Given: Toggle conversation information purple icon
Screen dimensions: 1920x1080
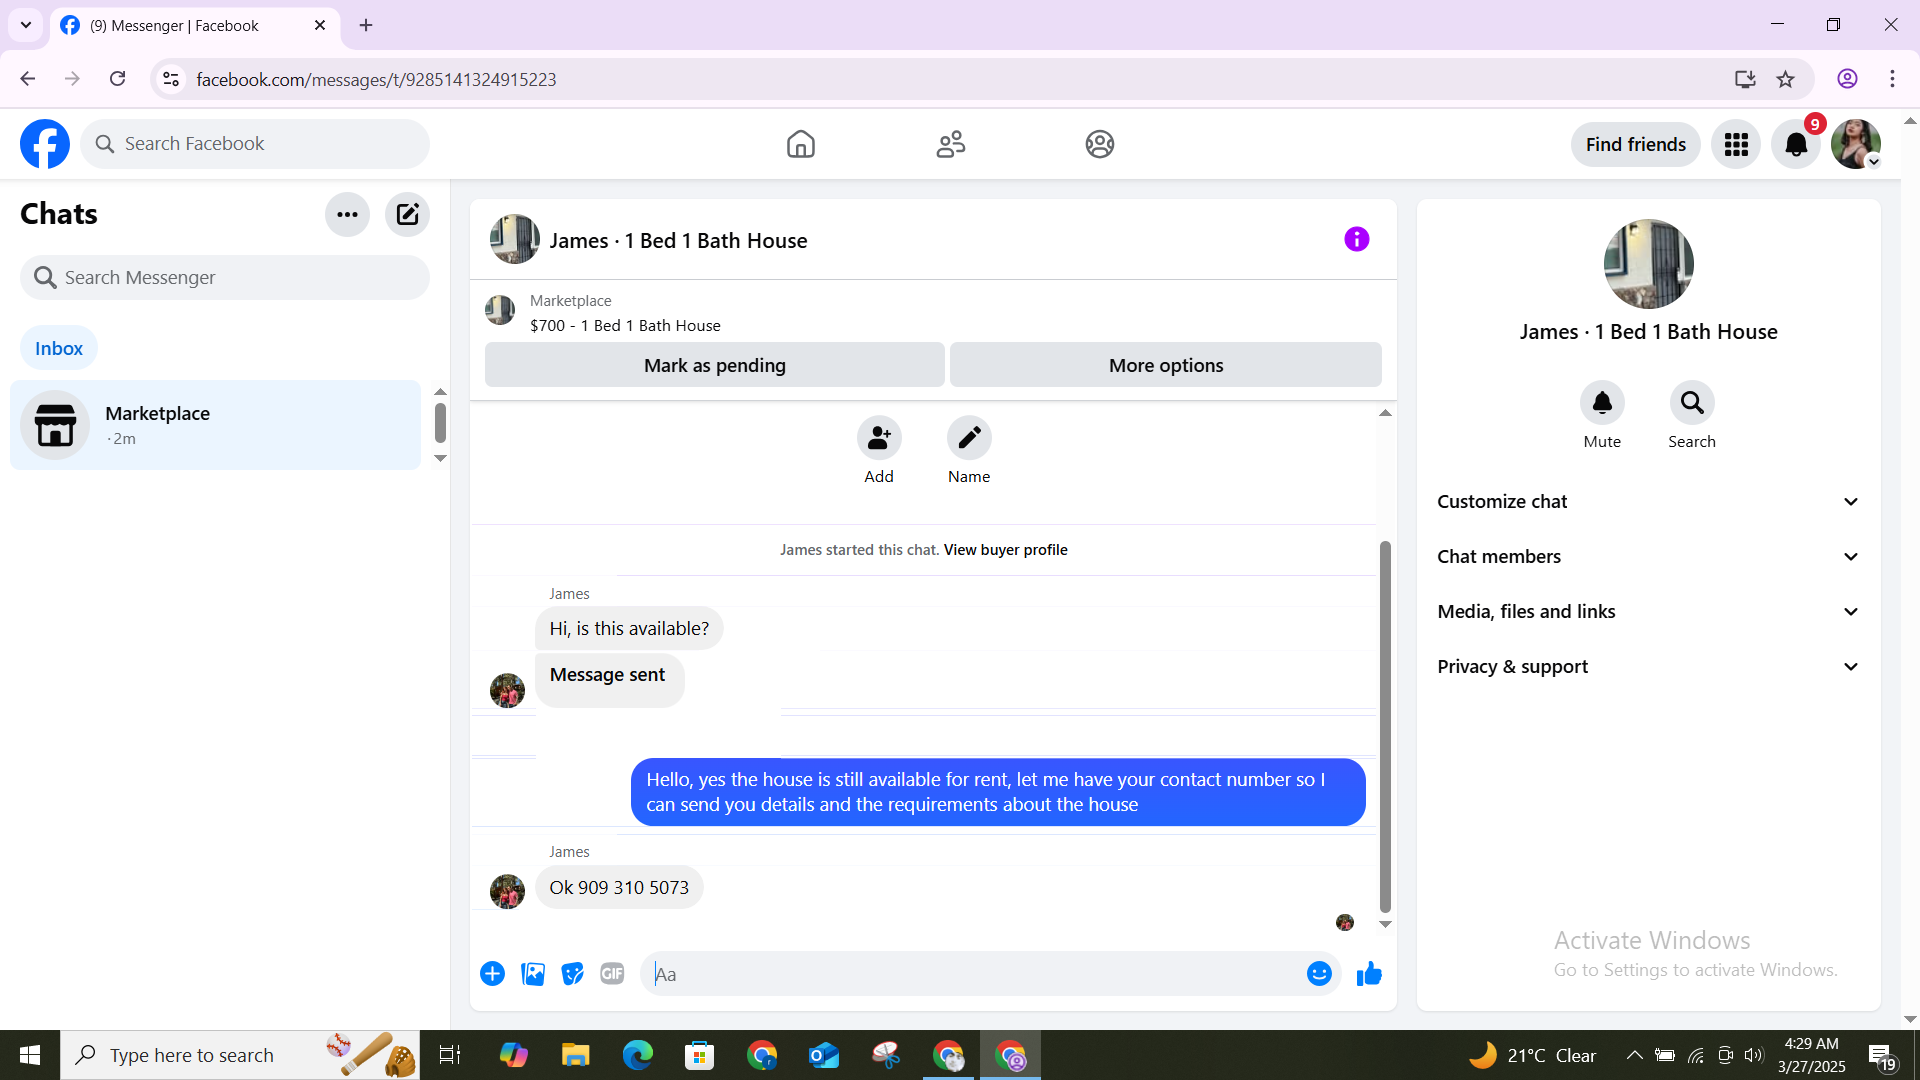Looking at the screenshot, I should (x=1356, y=239).
